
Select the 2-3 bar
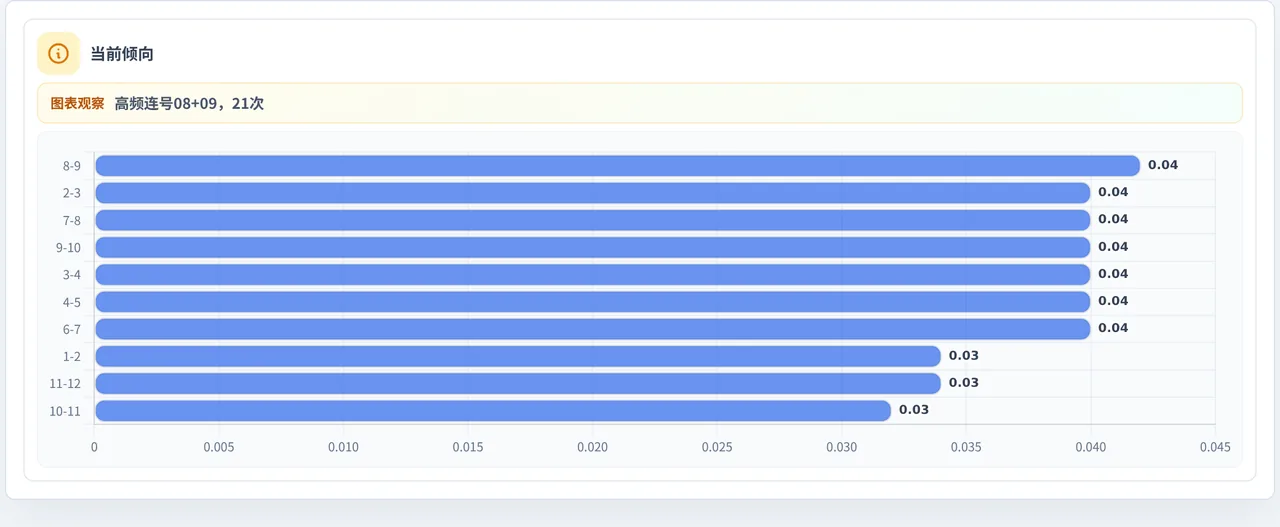coord(592,192)
